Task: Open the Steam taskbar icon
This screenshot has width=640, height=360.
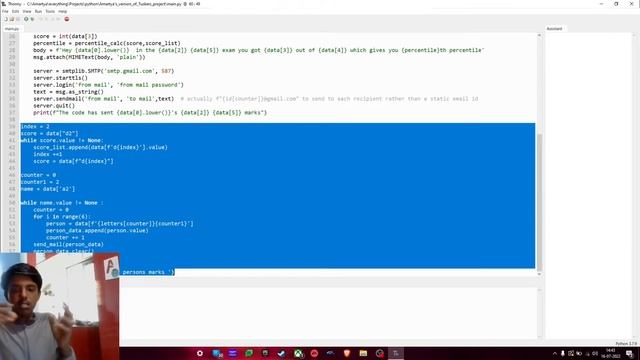Action: tap(281, 353)
